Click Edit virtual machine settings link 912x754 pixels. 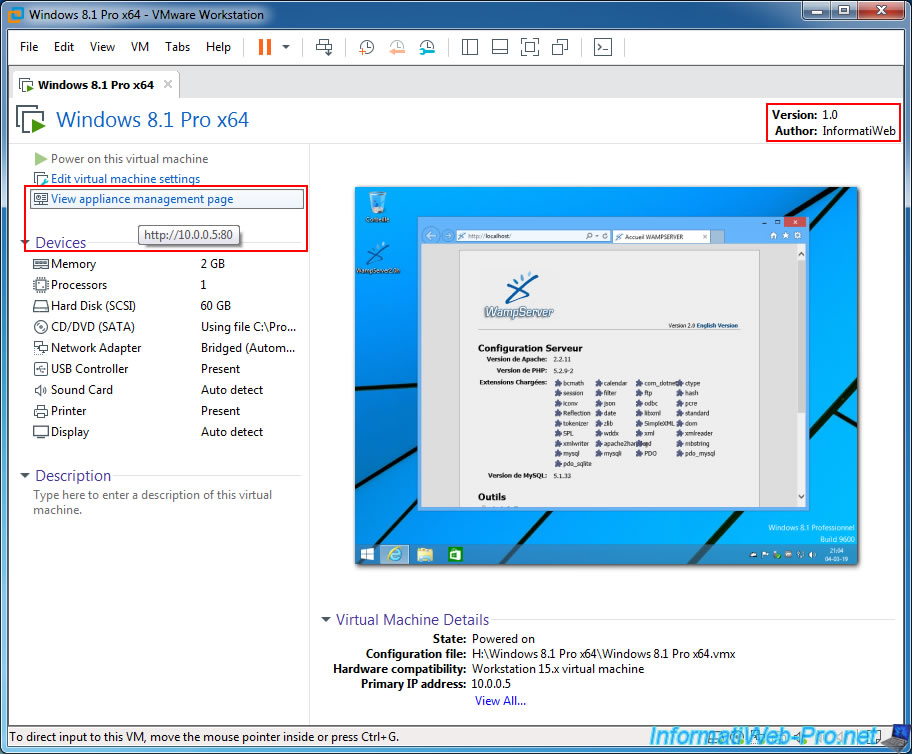[x=125, y=179]
